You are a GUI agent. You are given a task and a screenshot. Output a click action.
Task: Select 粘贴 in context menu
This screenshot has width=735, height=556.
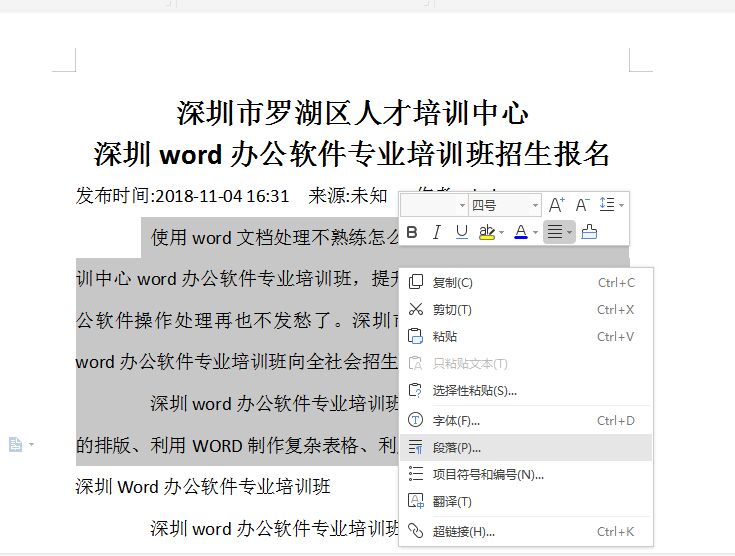(x=526, y=337)
